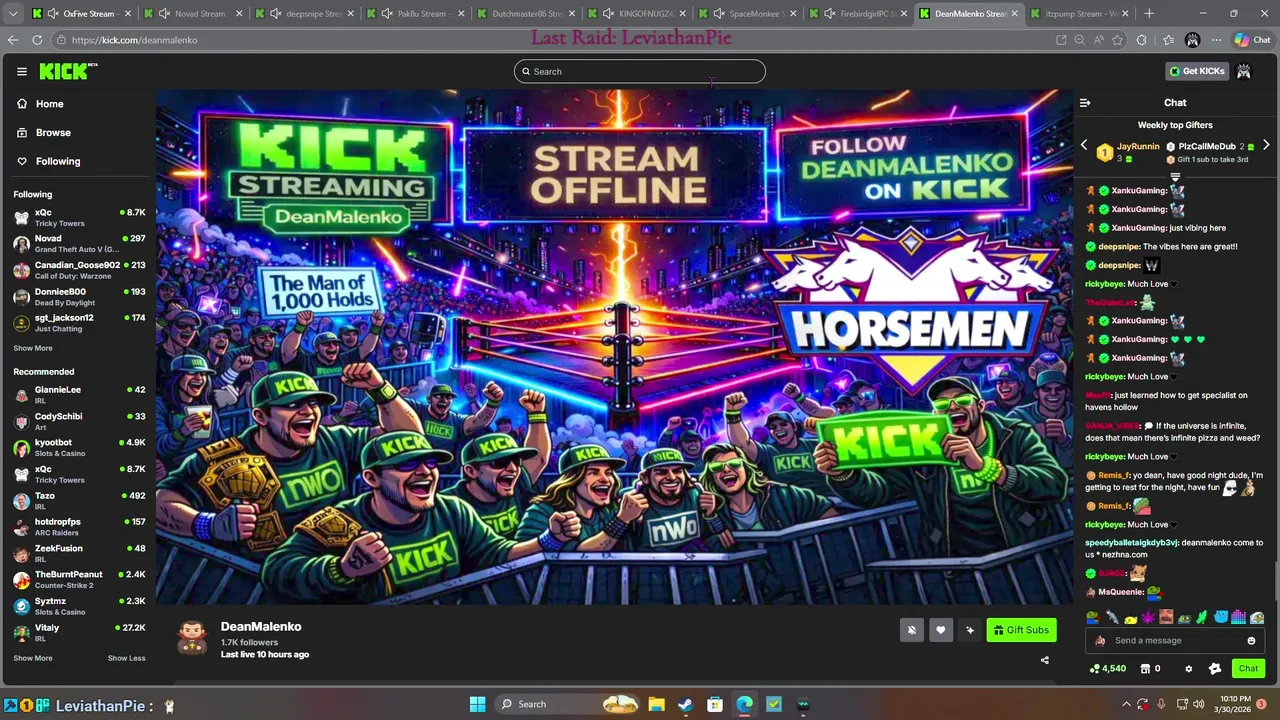
Task: Click the Kick search field
Action: pos(640,71)
